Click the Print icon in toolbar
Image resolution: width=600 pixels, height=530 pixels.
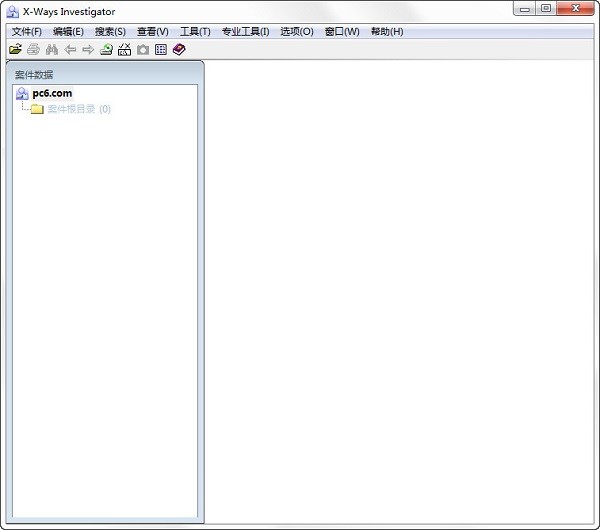click(x=34, y=49)
